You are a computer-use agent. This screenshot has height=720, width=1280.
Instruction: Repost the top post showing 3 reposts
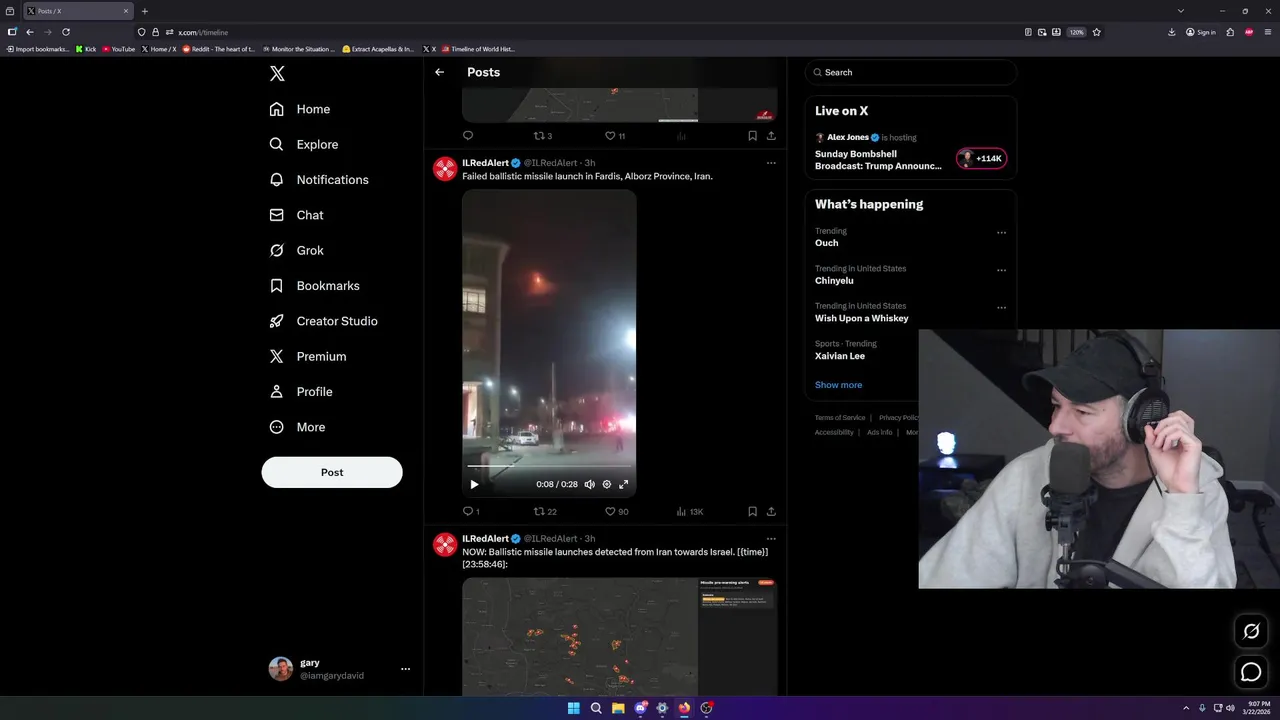[543, 136]
